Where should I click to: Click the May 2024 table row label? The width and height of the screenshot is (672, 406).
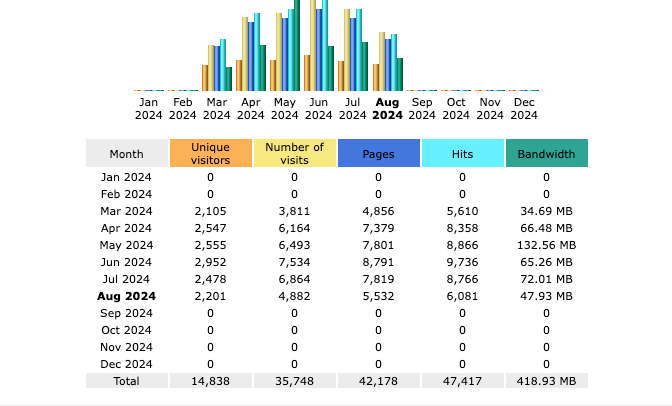[x=126, y=245]
